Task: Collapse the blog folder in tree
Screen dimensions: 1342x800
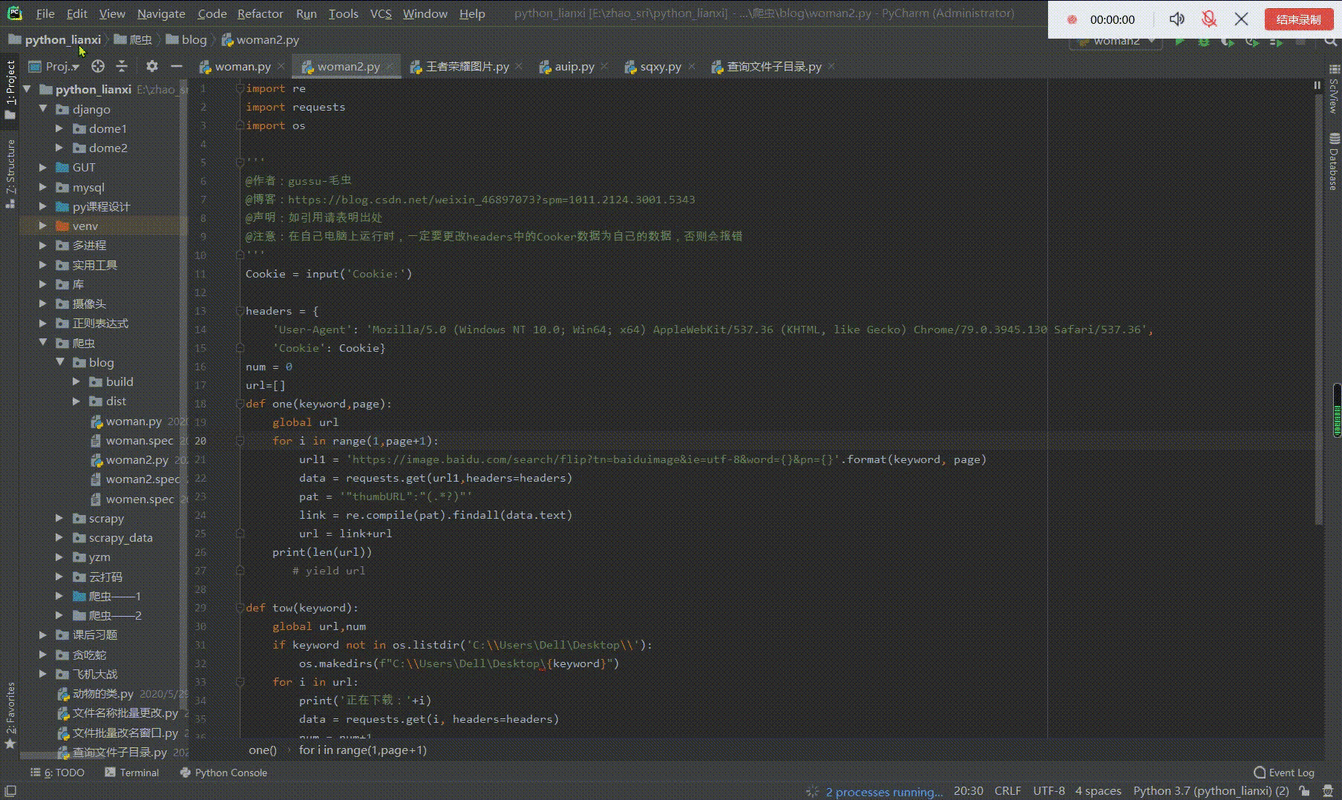Action: (60, 362)
